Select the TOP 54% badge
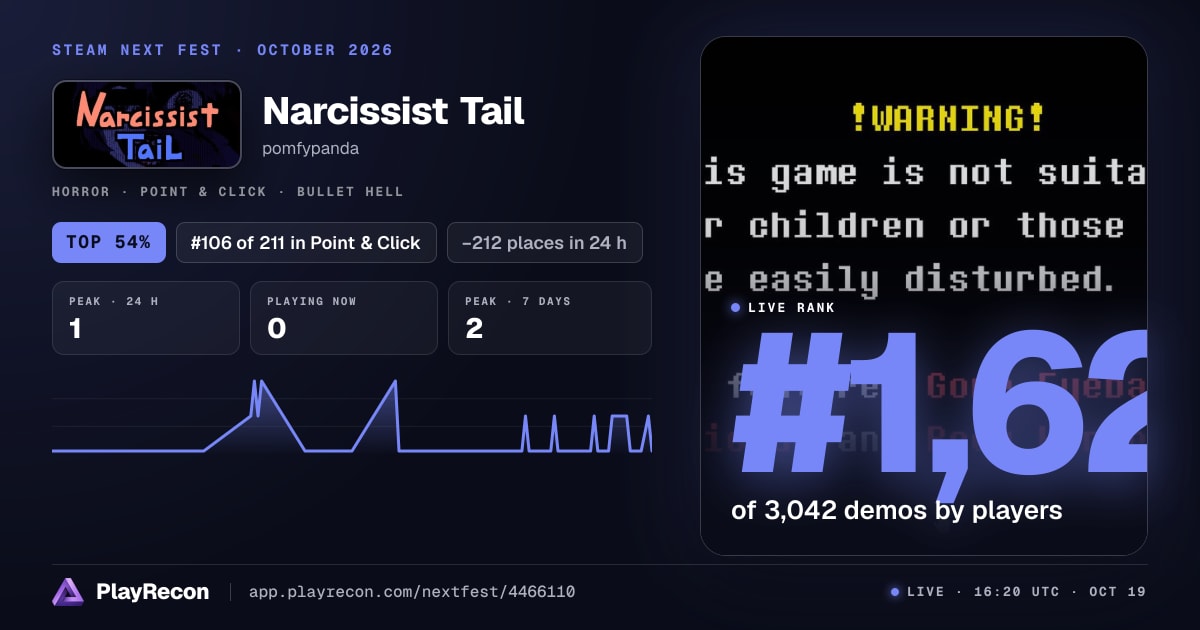The height and width of the screenshot is (630, 1200). click(x=109, y=242)
